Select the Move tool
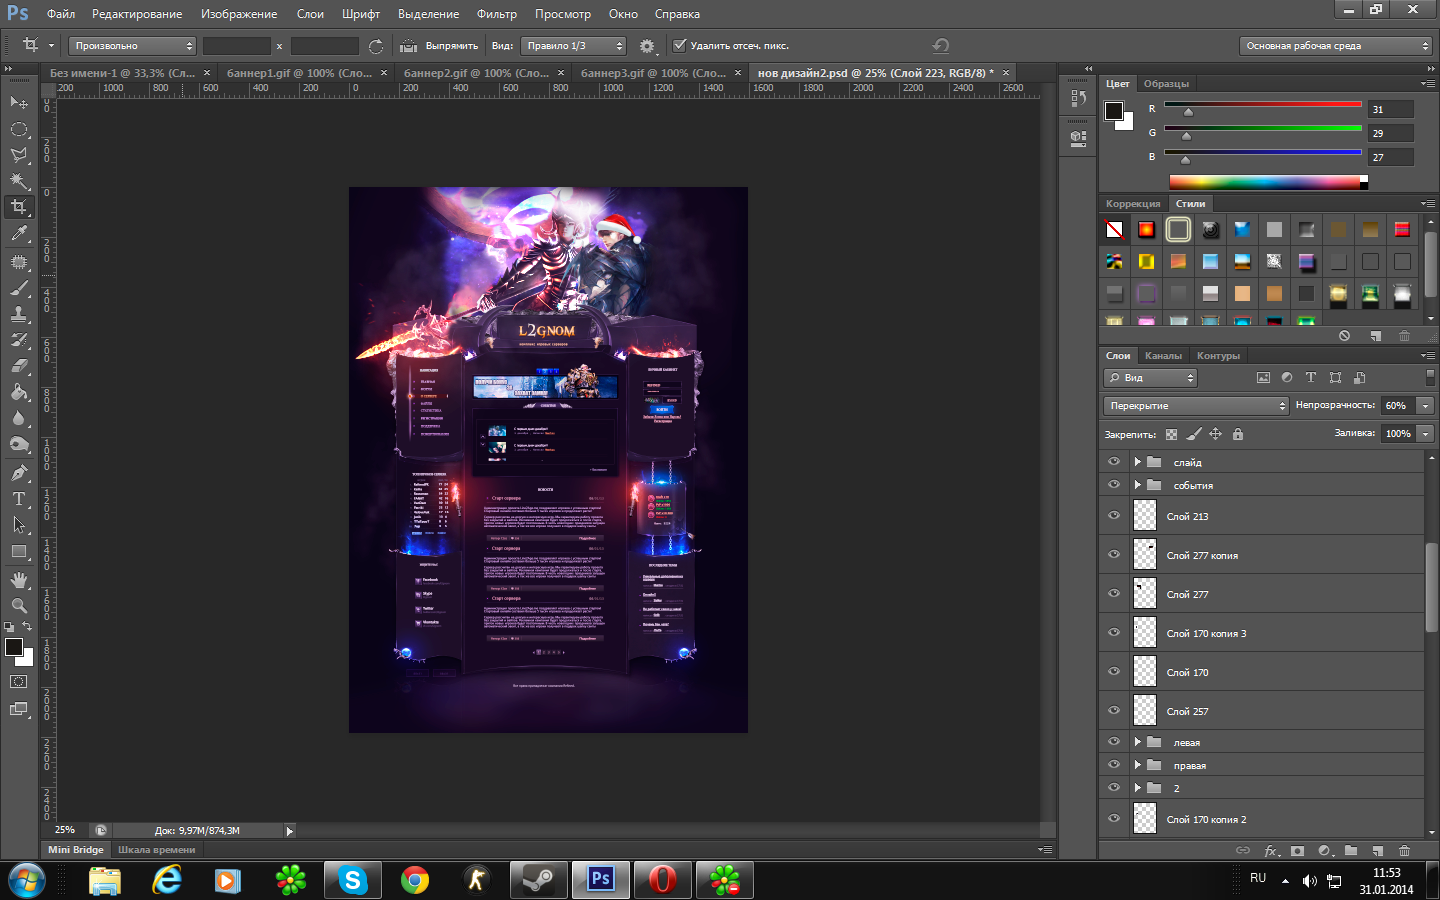Image resolution: width=1440 pixels, height=900 pixels. [19, 102]
